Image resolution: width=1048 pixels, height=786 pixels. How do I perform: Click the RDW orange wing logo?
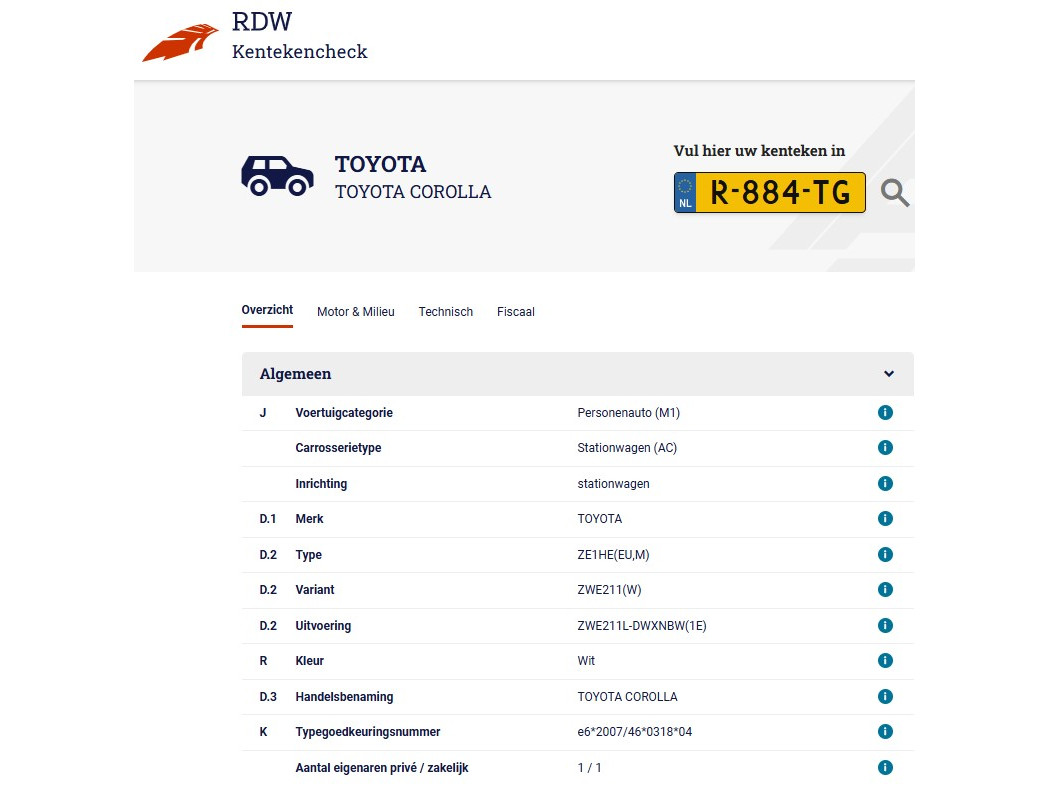180,43
